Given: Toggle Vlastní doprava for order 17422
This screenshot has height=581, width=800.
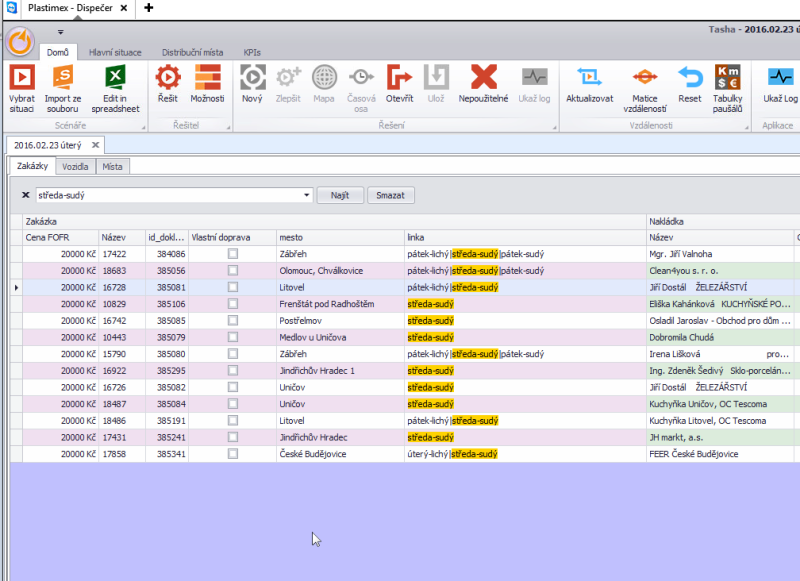Looking at the screenshot, I should (233, 254).
